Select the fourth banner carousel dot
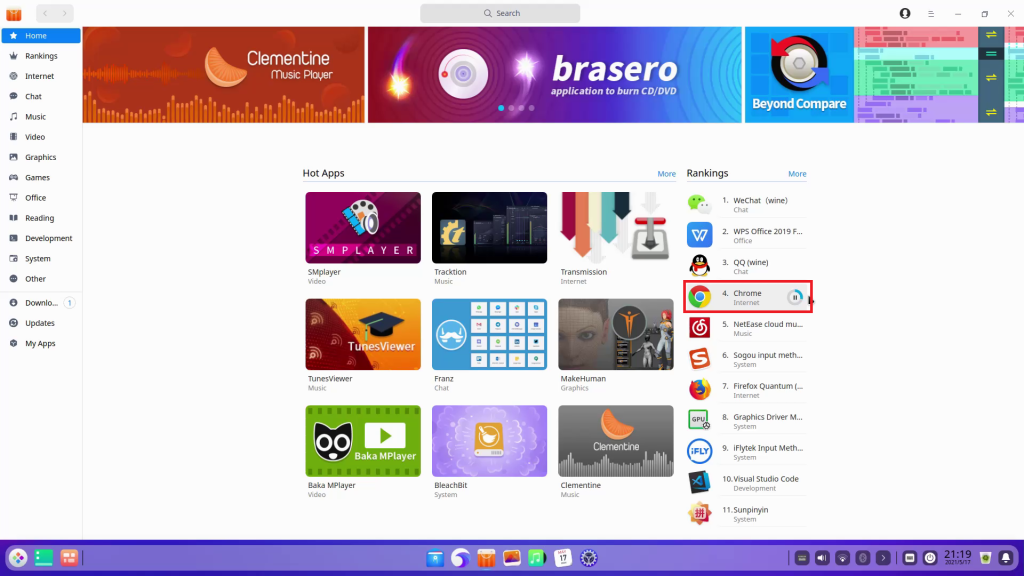Screen dimensions: 1024x576 532,108
